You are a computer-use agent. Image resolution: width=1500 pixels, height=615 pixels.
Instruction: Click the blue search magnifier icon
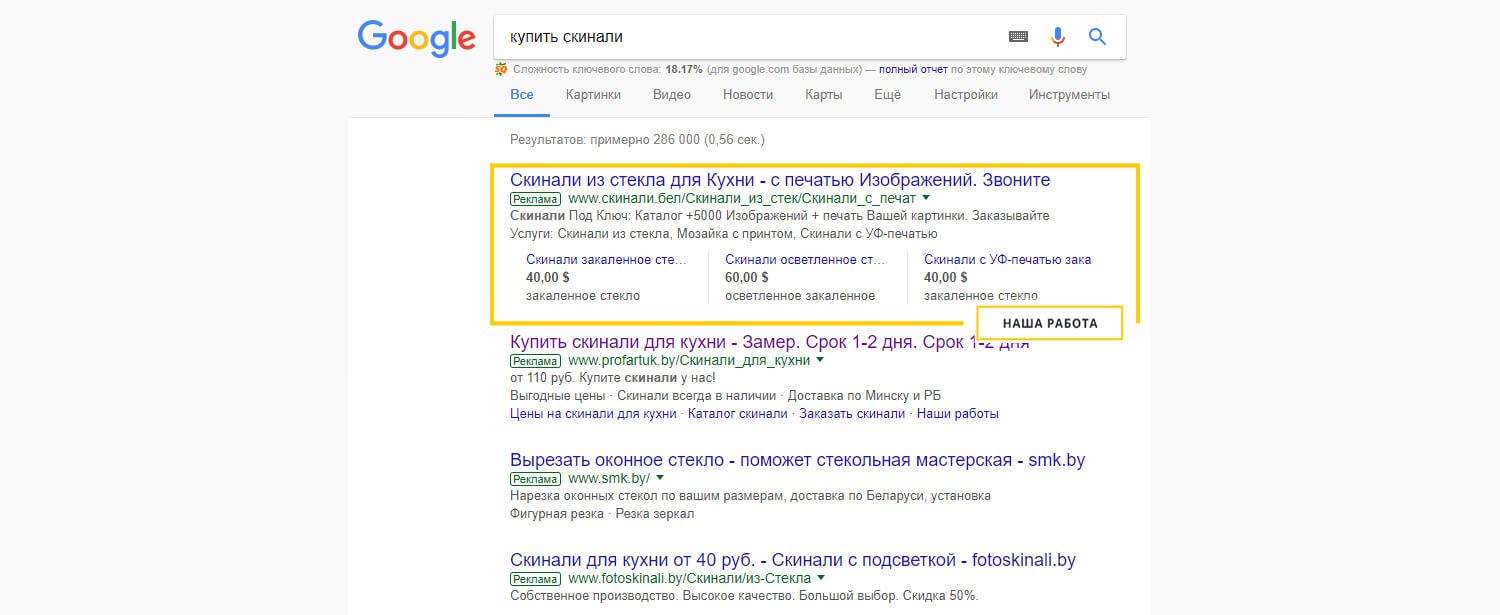click(1097, 37)
